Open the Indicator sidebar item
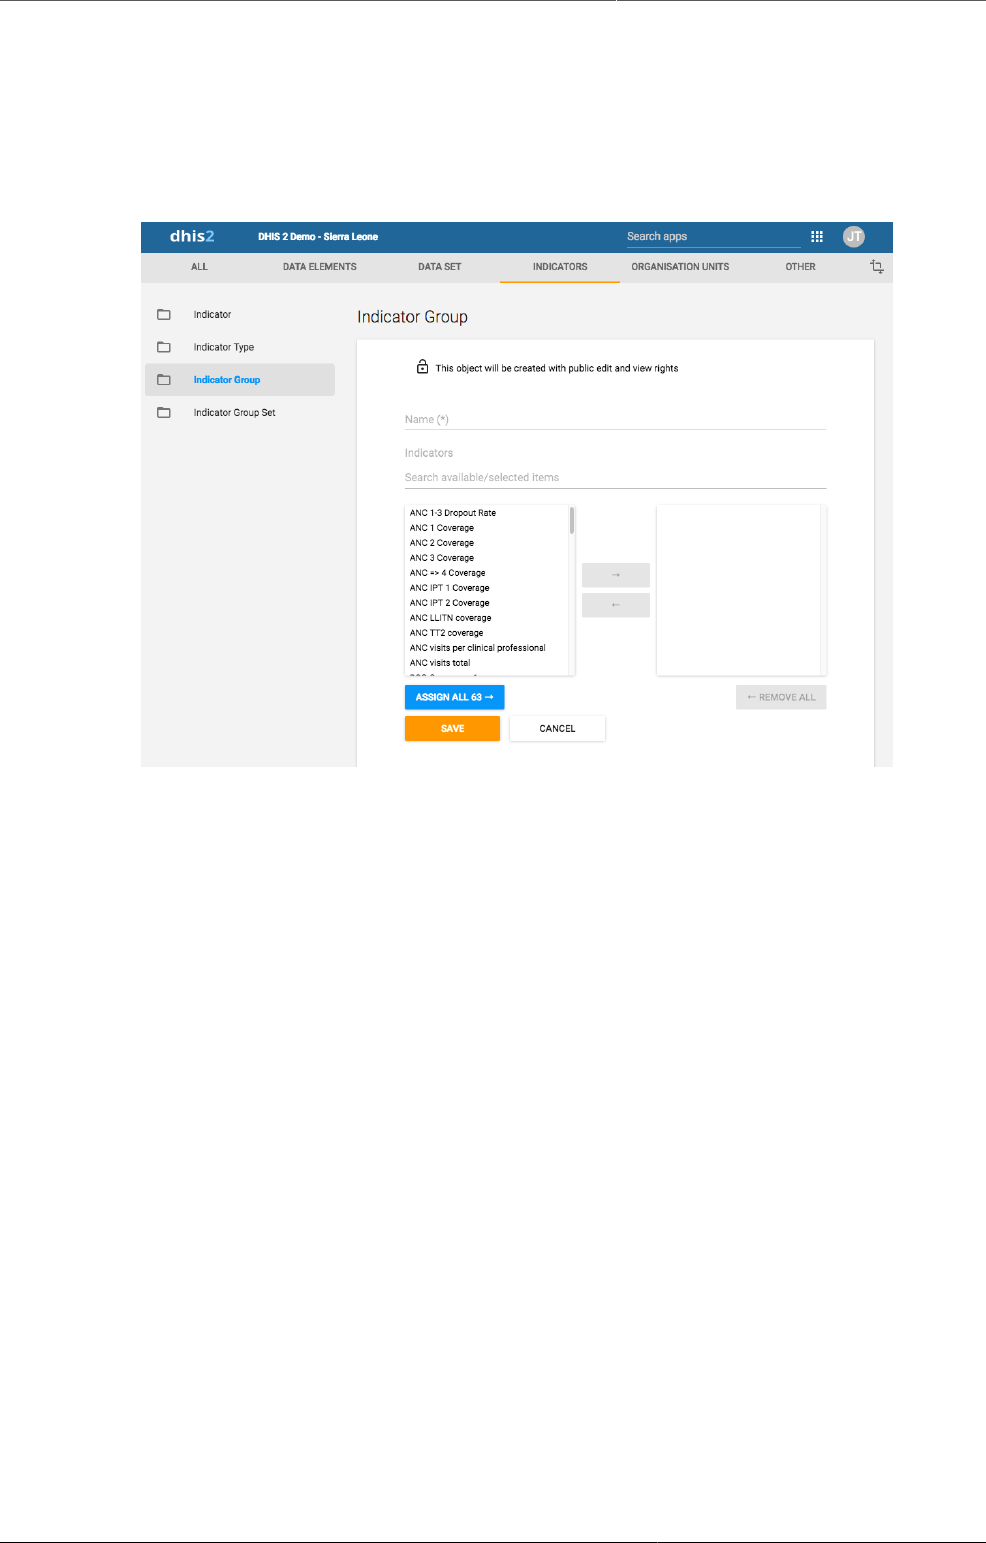986x1543 pixels. point(240,315)
